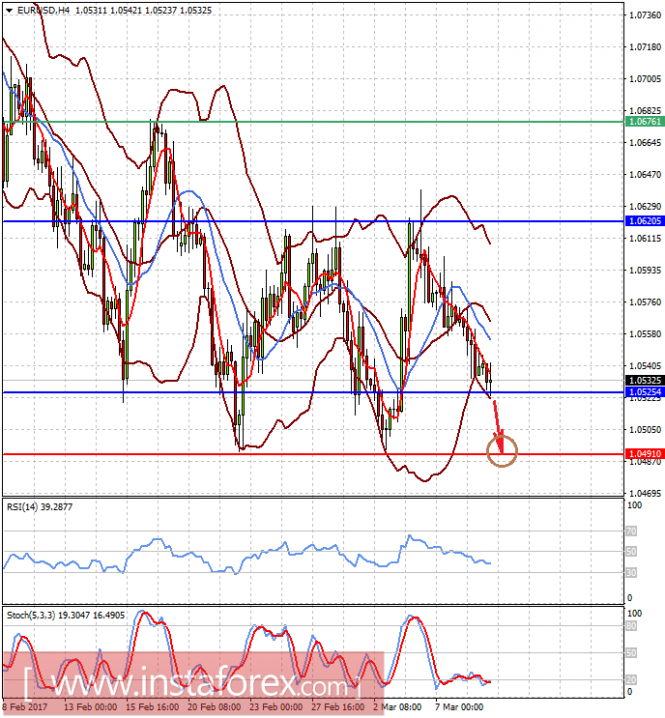Click the RSI 70 level marker
The width and height of the screenshot is (665, 718).
click(631, 531)
